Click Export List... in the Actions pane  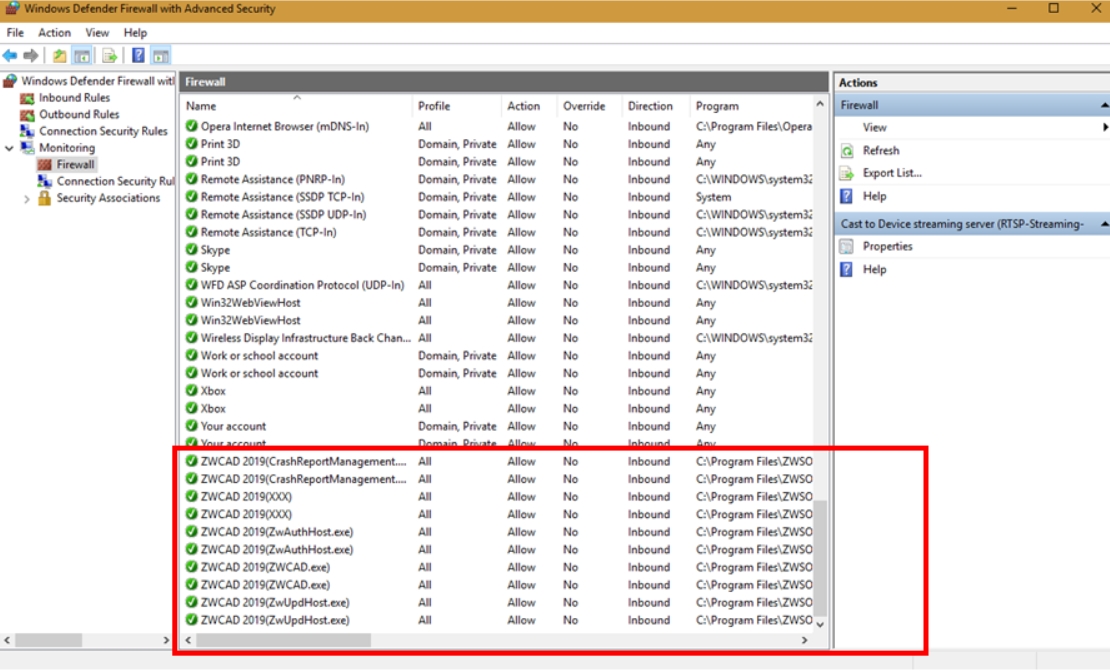click(892, 173)
